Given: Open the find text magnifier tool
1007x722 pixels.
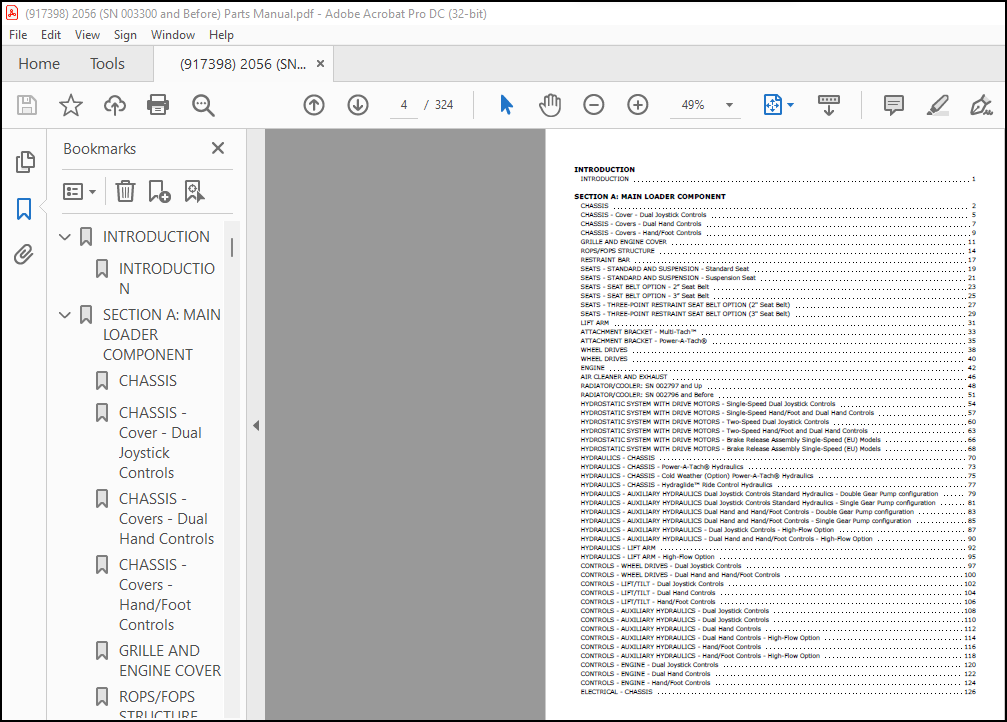Looking at the screenshot, I should click(203, 105).
